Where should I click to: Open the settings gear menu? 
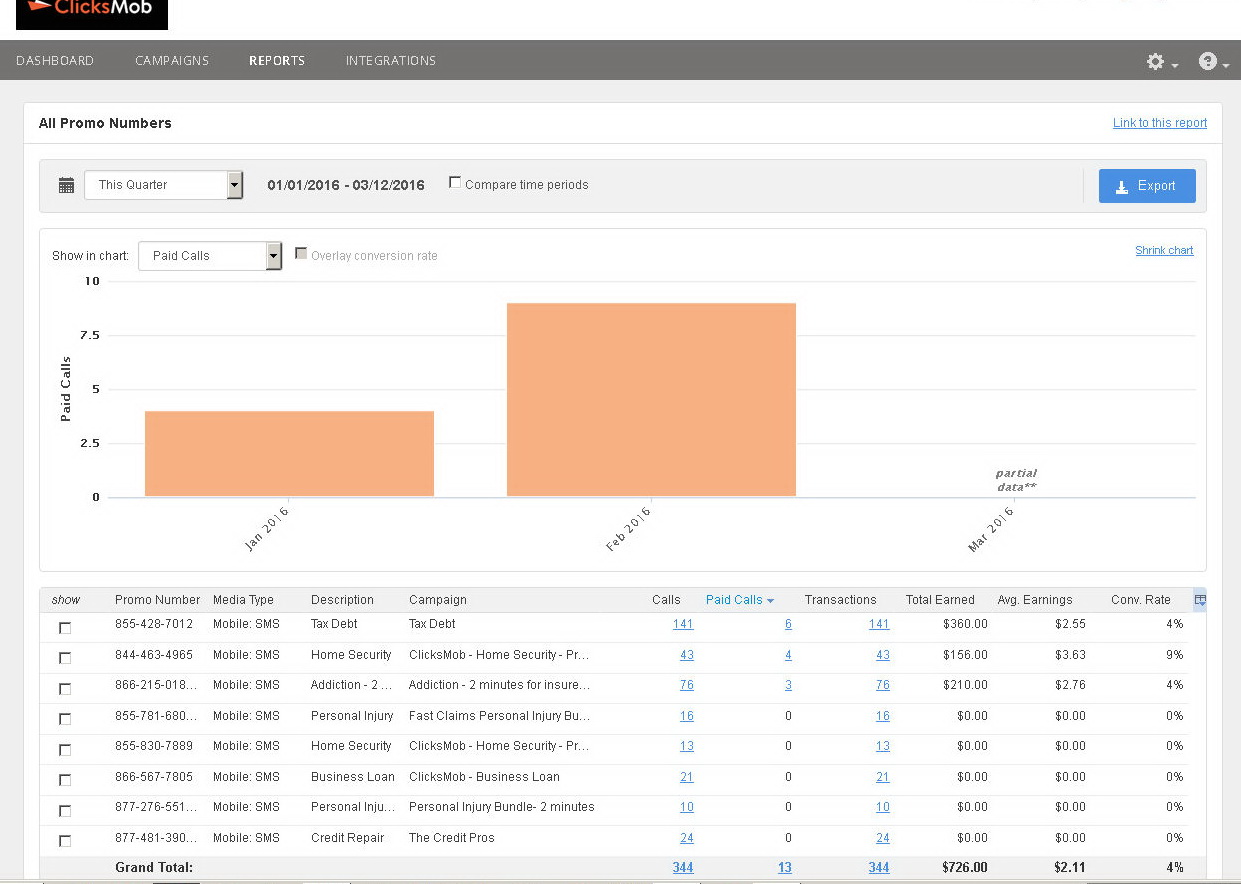1156,62
